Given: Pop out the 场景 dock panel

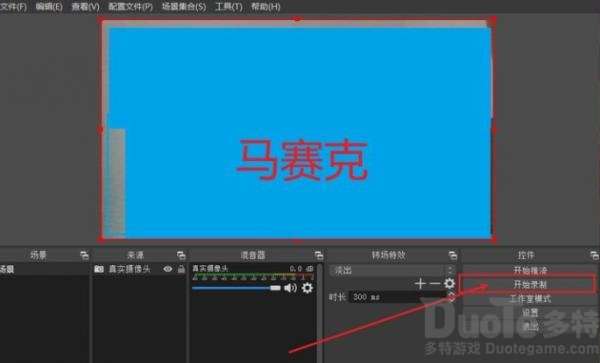Looking at the screenshot, I should pyautogui.click(x=84, y=255).
